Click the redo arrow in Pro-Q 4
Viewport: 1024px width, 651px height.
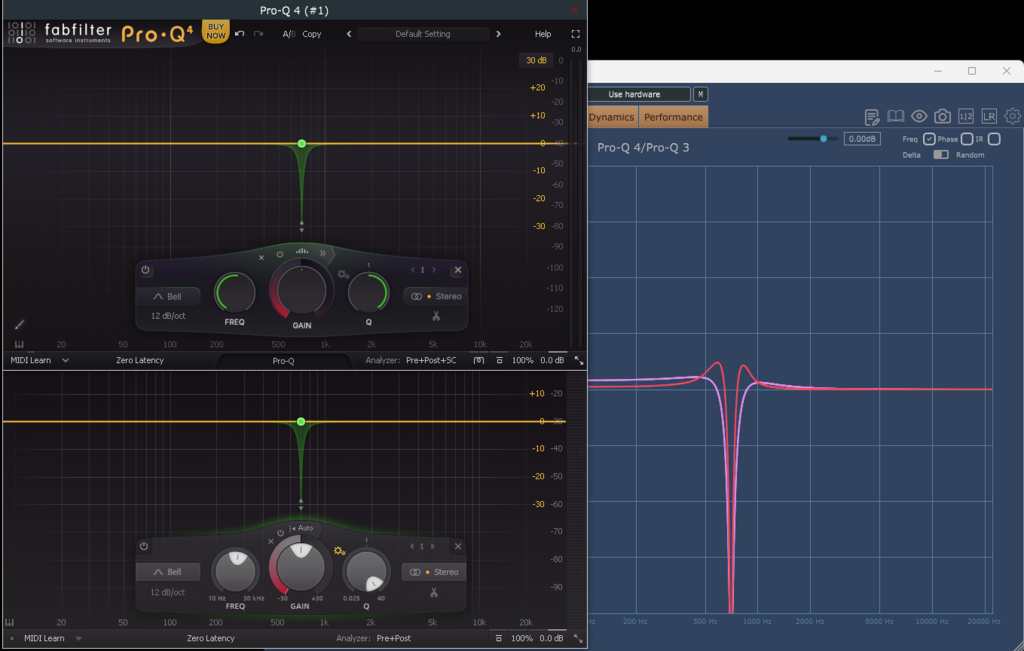click(259, 33)
